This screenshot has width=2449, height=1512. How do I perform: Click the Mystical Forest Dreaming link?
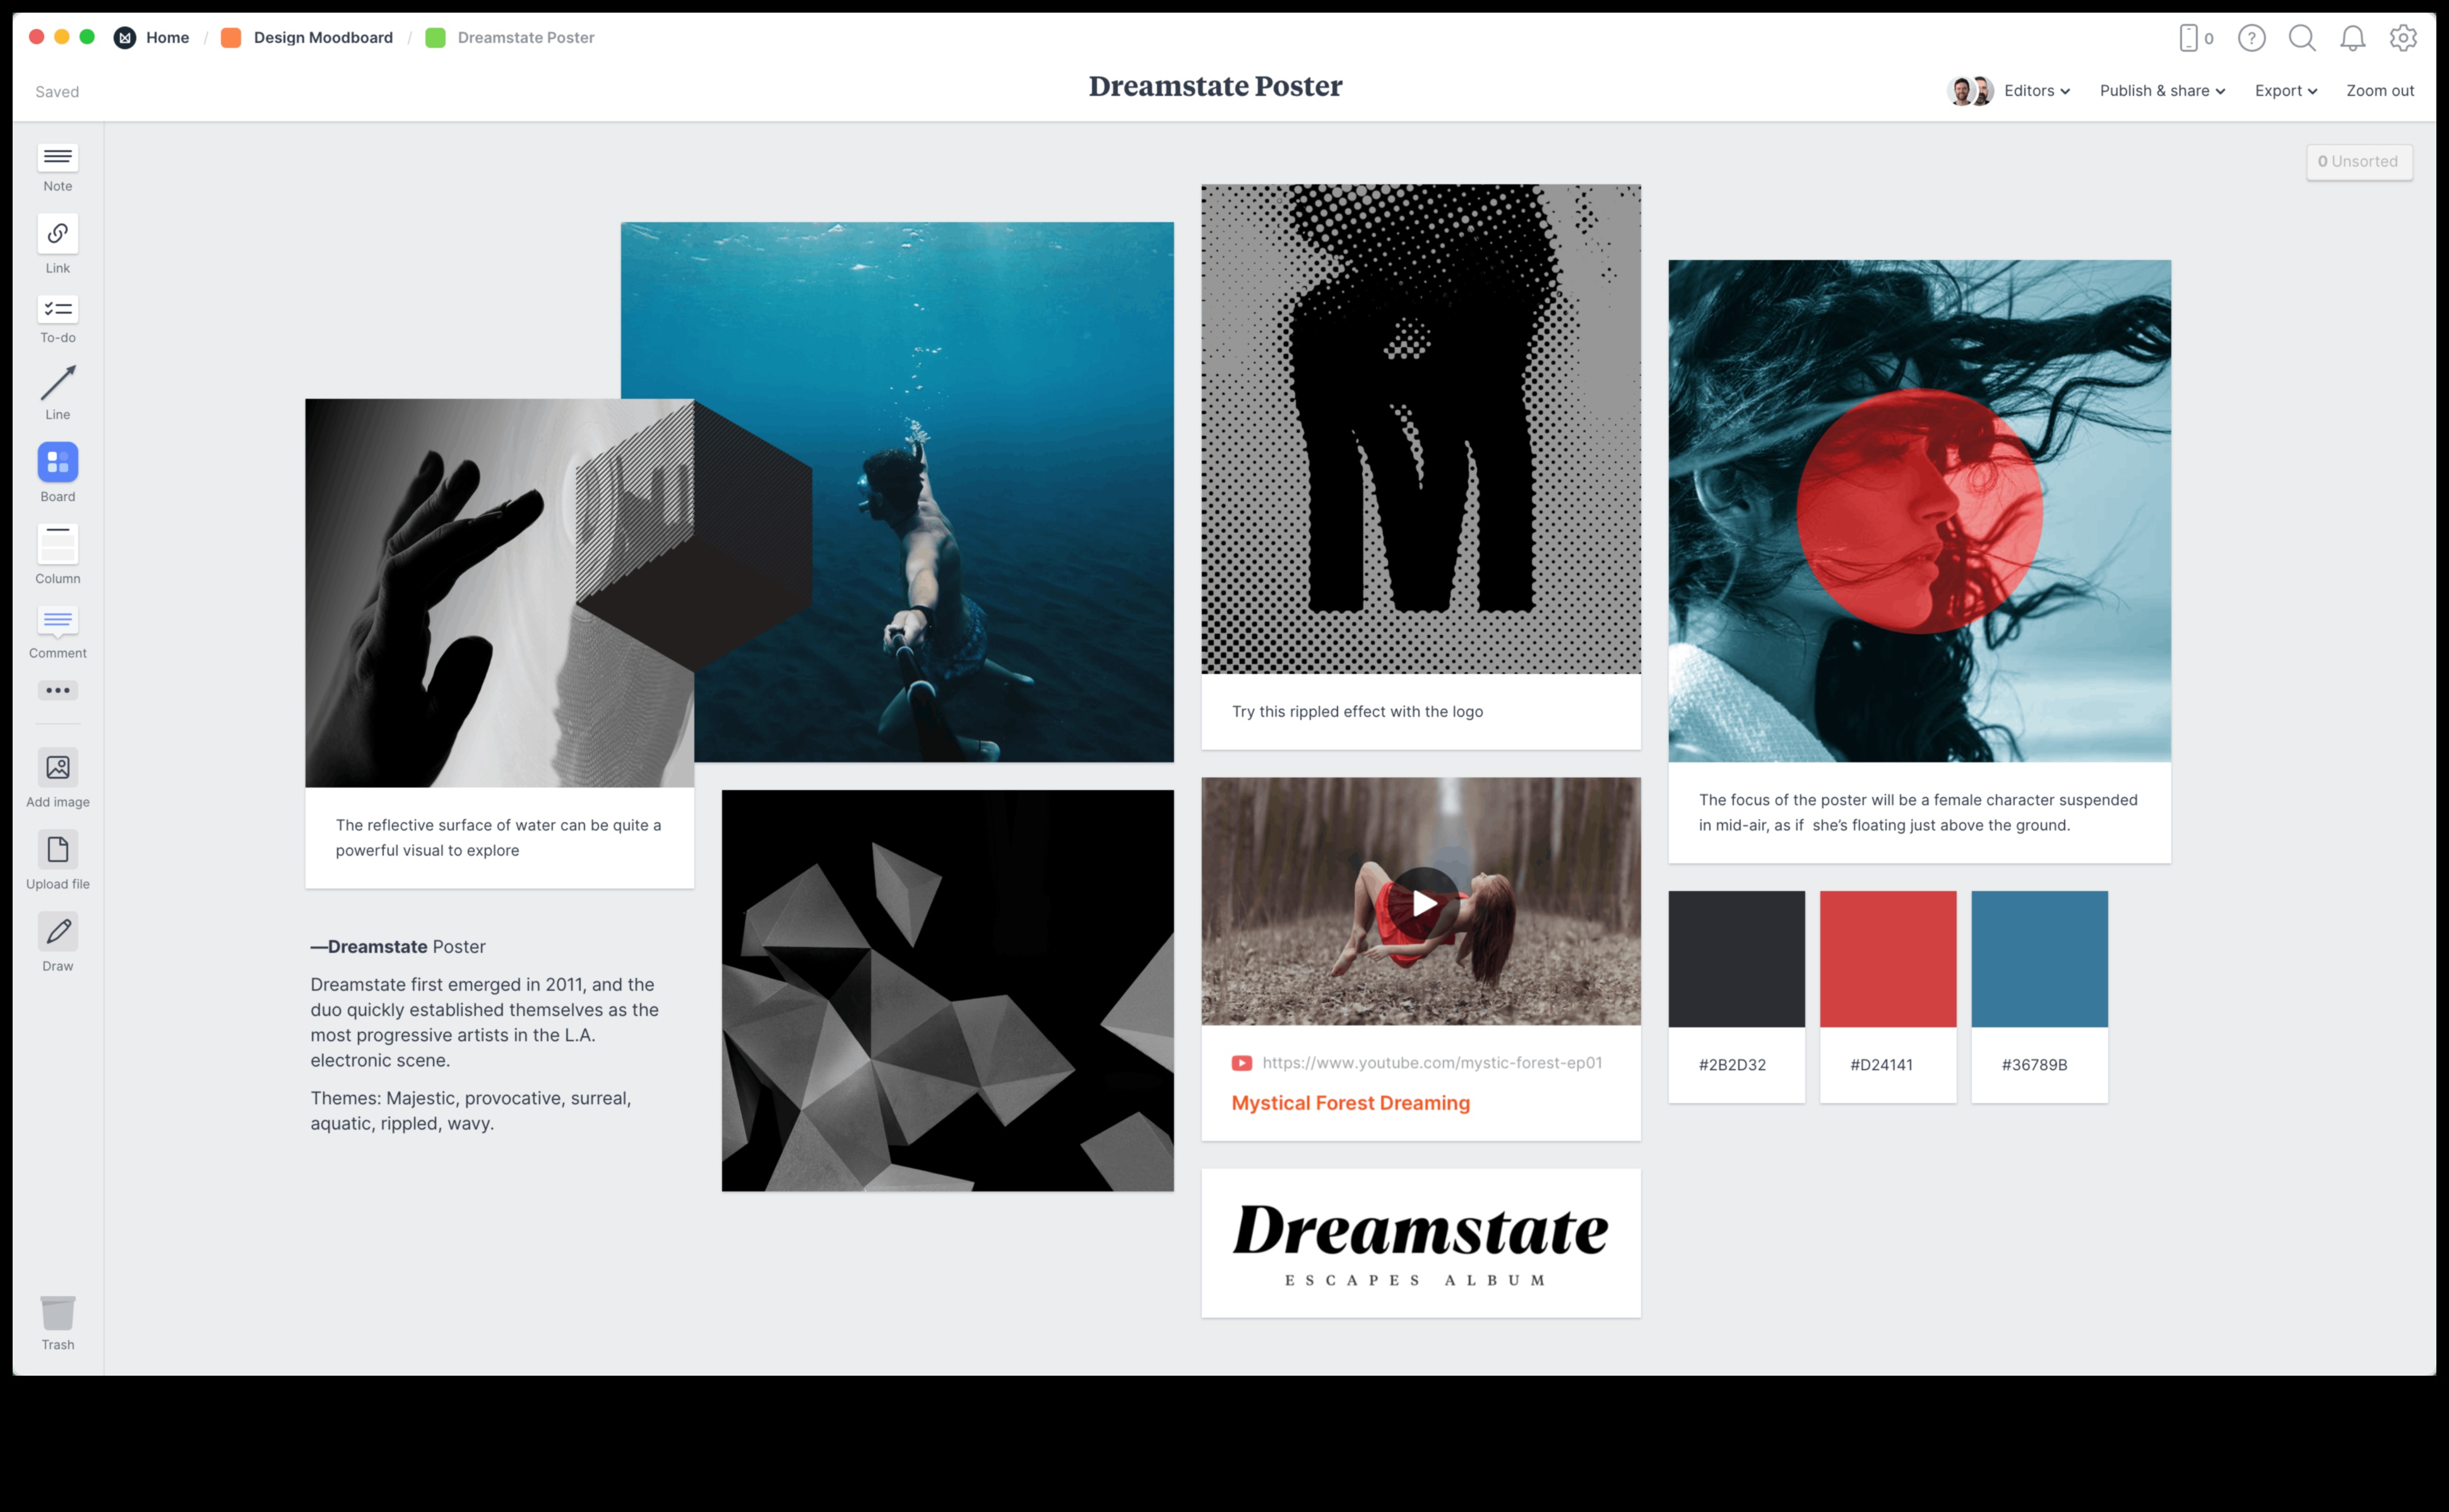1349,1103
